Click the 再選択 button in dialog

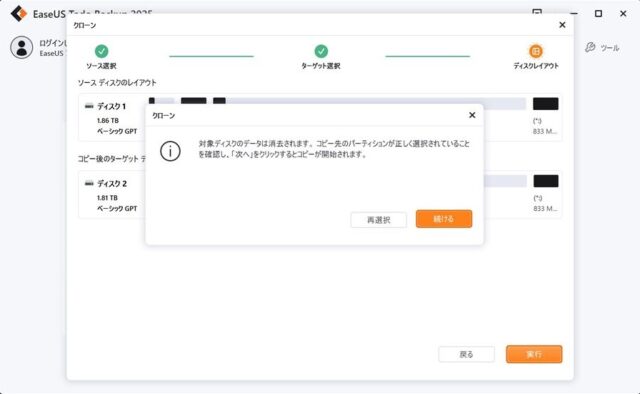coord(378,220)
